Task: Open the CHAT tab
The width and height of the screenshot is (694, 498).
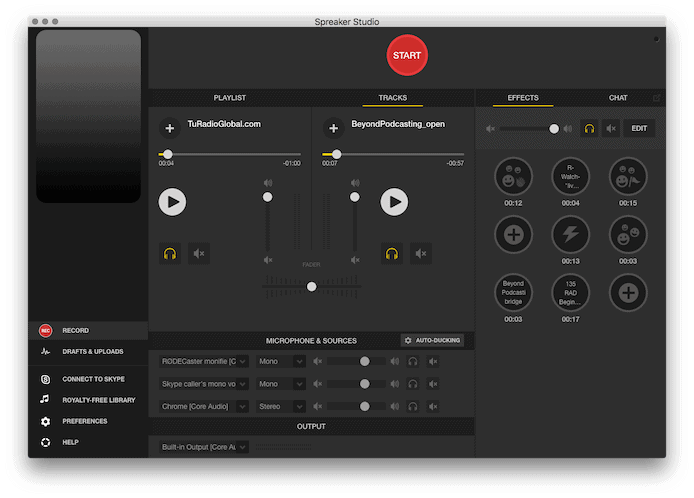Action: tap(618, 98)
